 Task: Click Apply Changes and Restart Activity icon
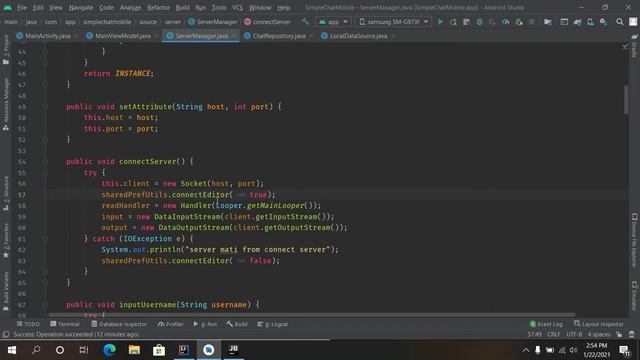click(x=453, y=22)
